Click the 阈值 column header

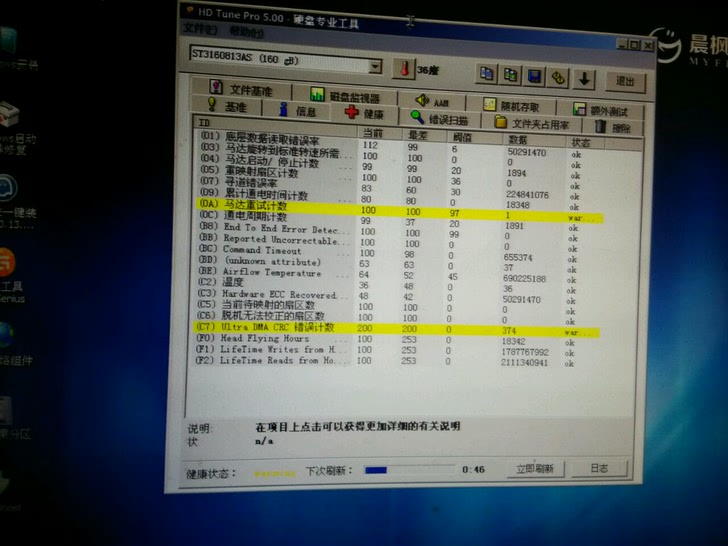[474, 137]
